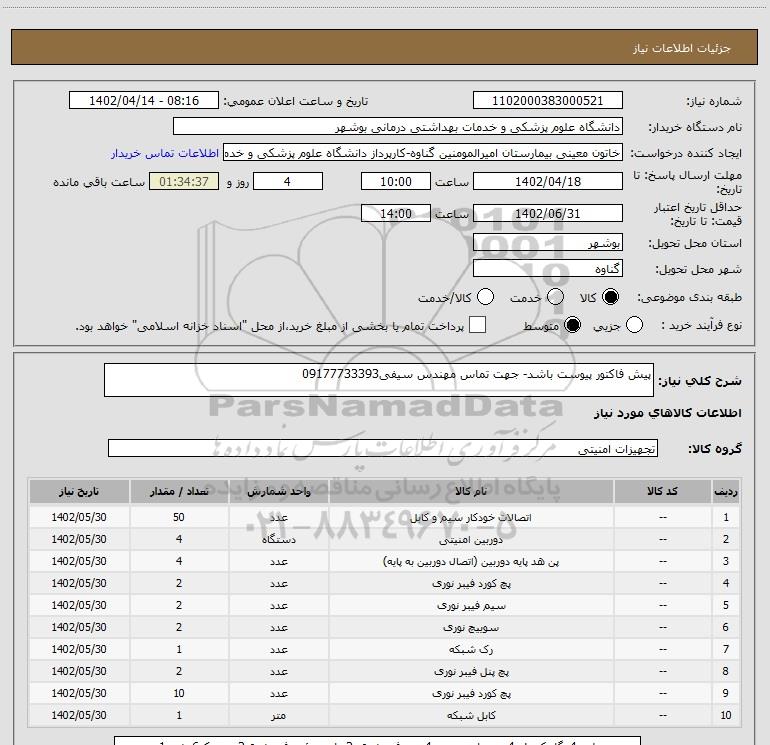This screenshot has height=745, width=770.
Task: Choose the کالا/خدمت radio option
Action: (485, 298)
